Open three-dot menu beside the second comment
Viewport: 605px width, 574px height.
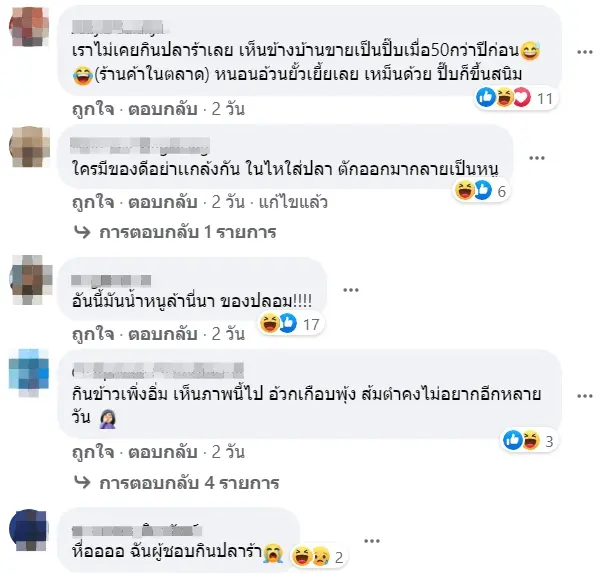click(537, 158)
